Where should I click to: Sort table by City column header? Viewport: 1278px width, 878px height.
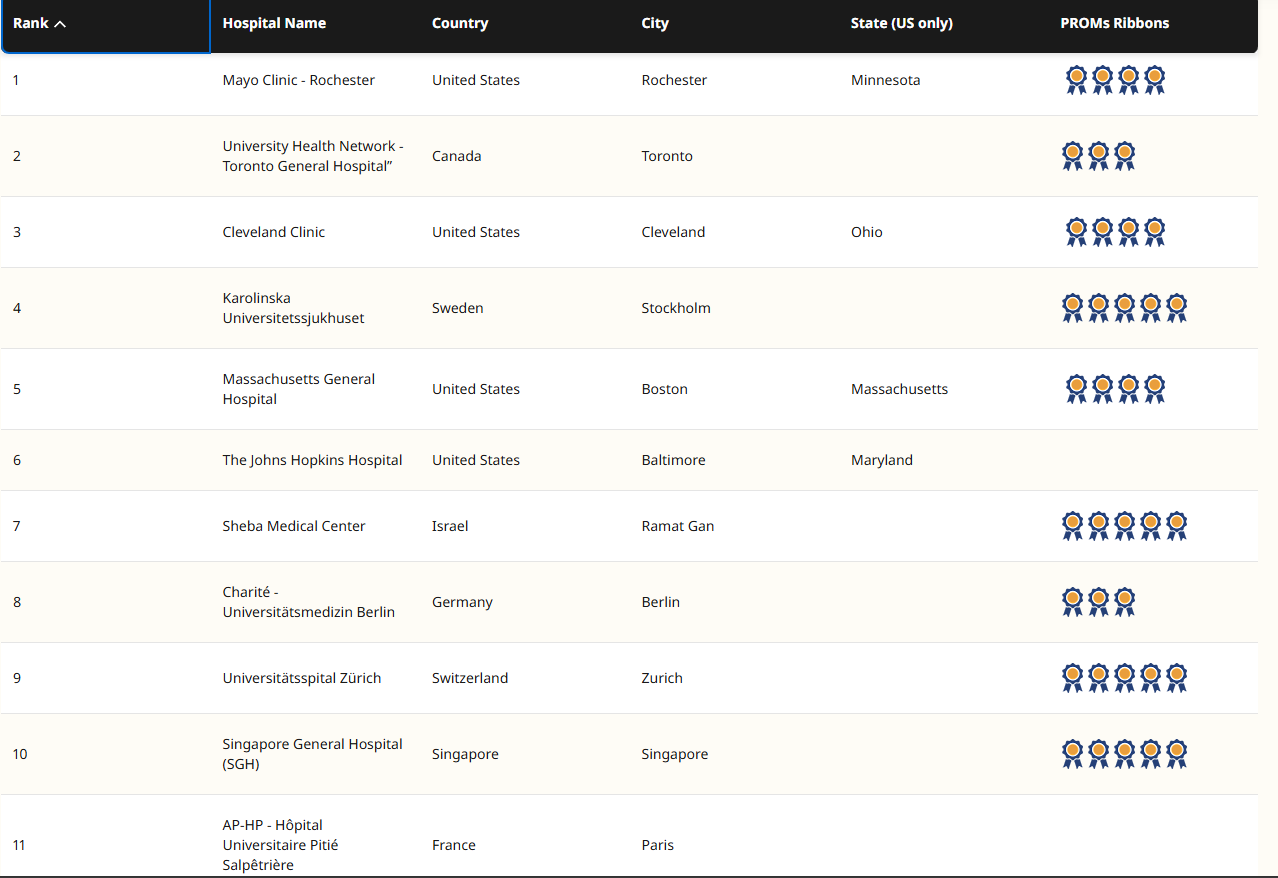coord(655,23)
